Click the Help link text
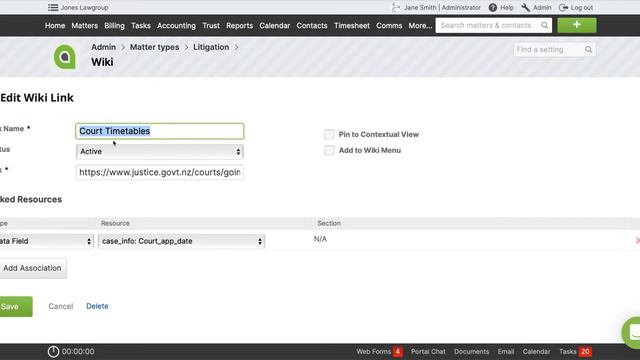This screenshot has width=640, height=360. [507, 7]
